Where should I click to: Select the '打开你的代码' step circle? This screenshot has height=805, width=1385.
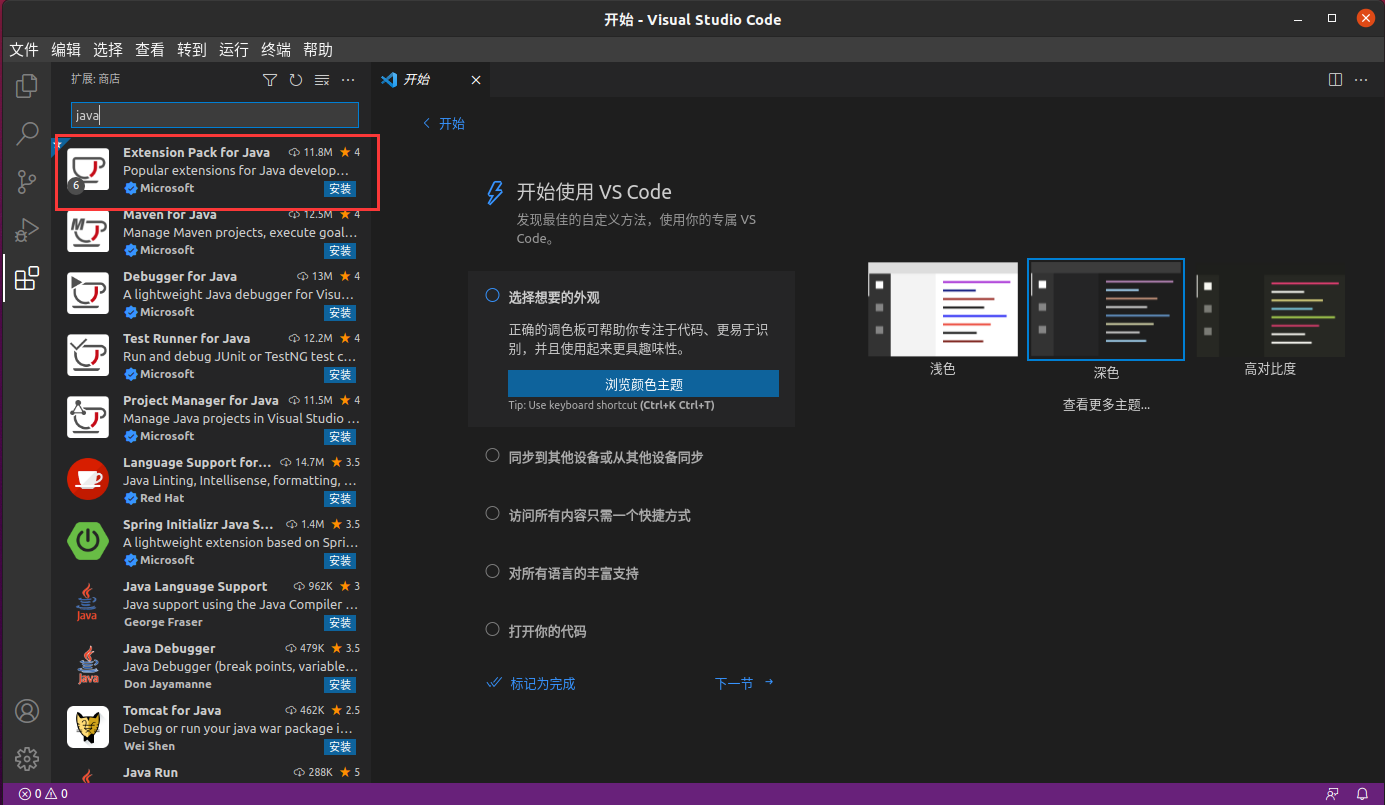coord(492,630)
